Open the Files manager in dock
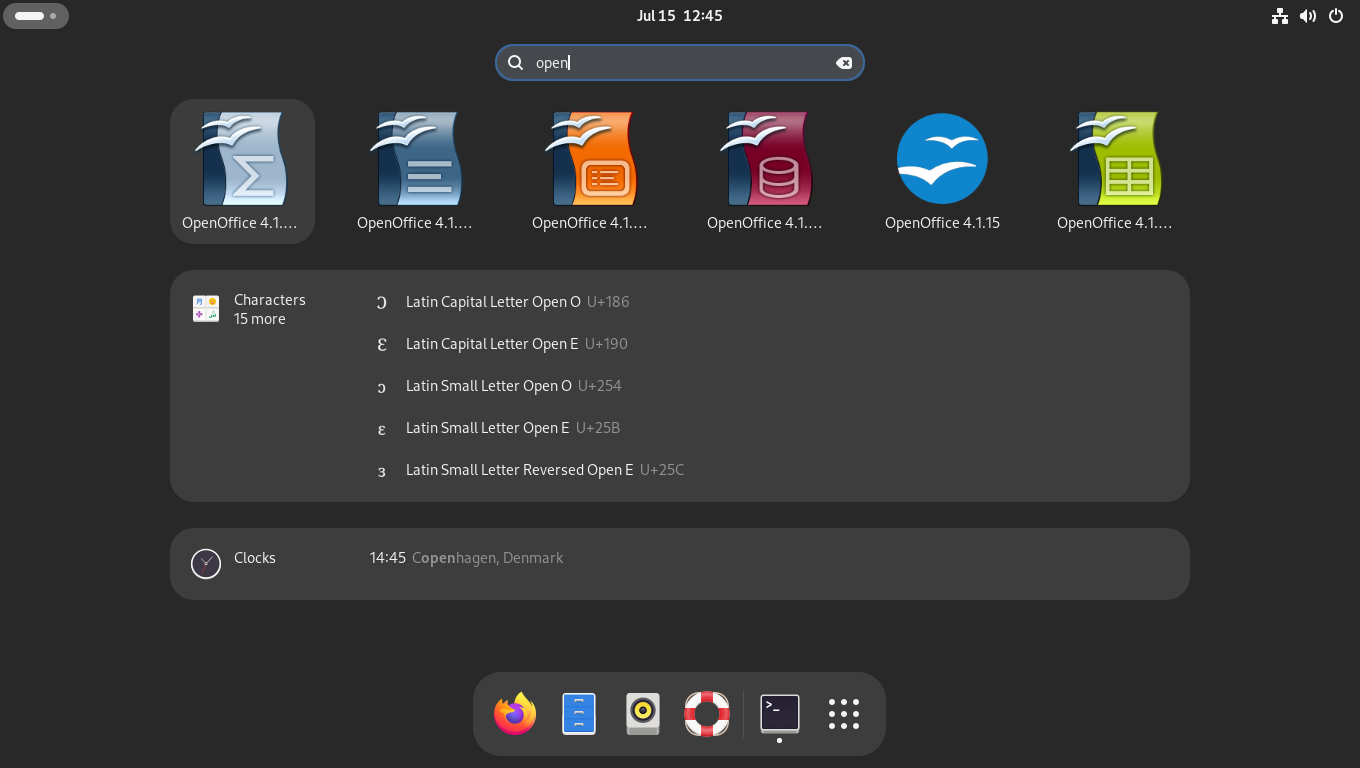 [x=579, y=714]
